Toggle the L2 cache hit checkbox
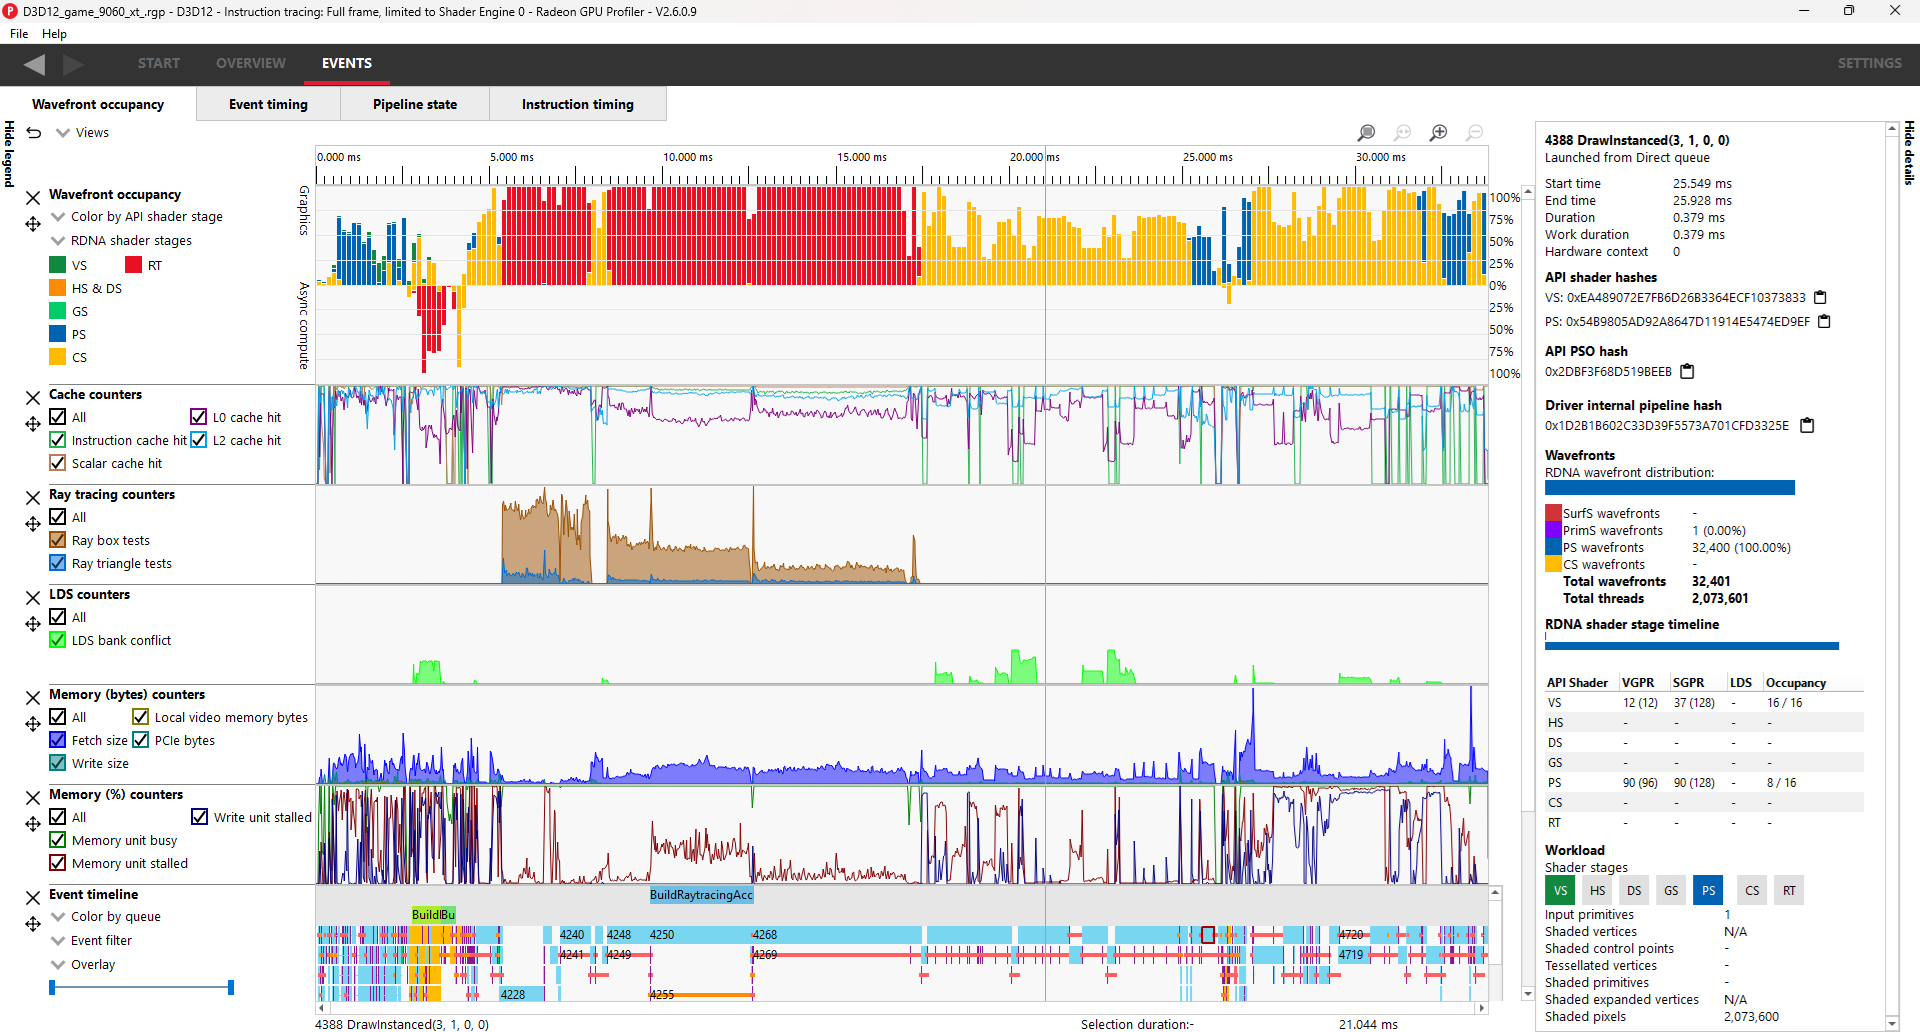The image size is (1920, 1032). (x=199, y=441)
